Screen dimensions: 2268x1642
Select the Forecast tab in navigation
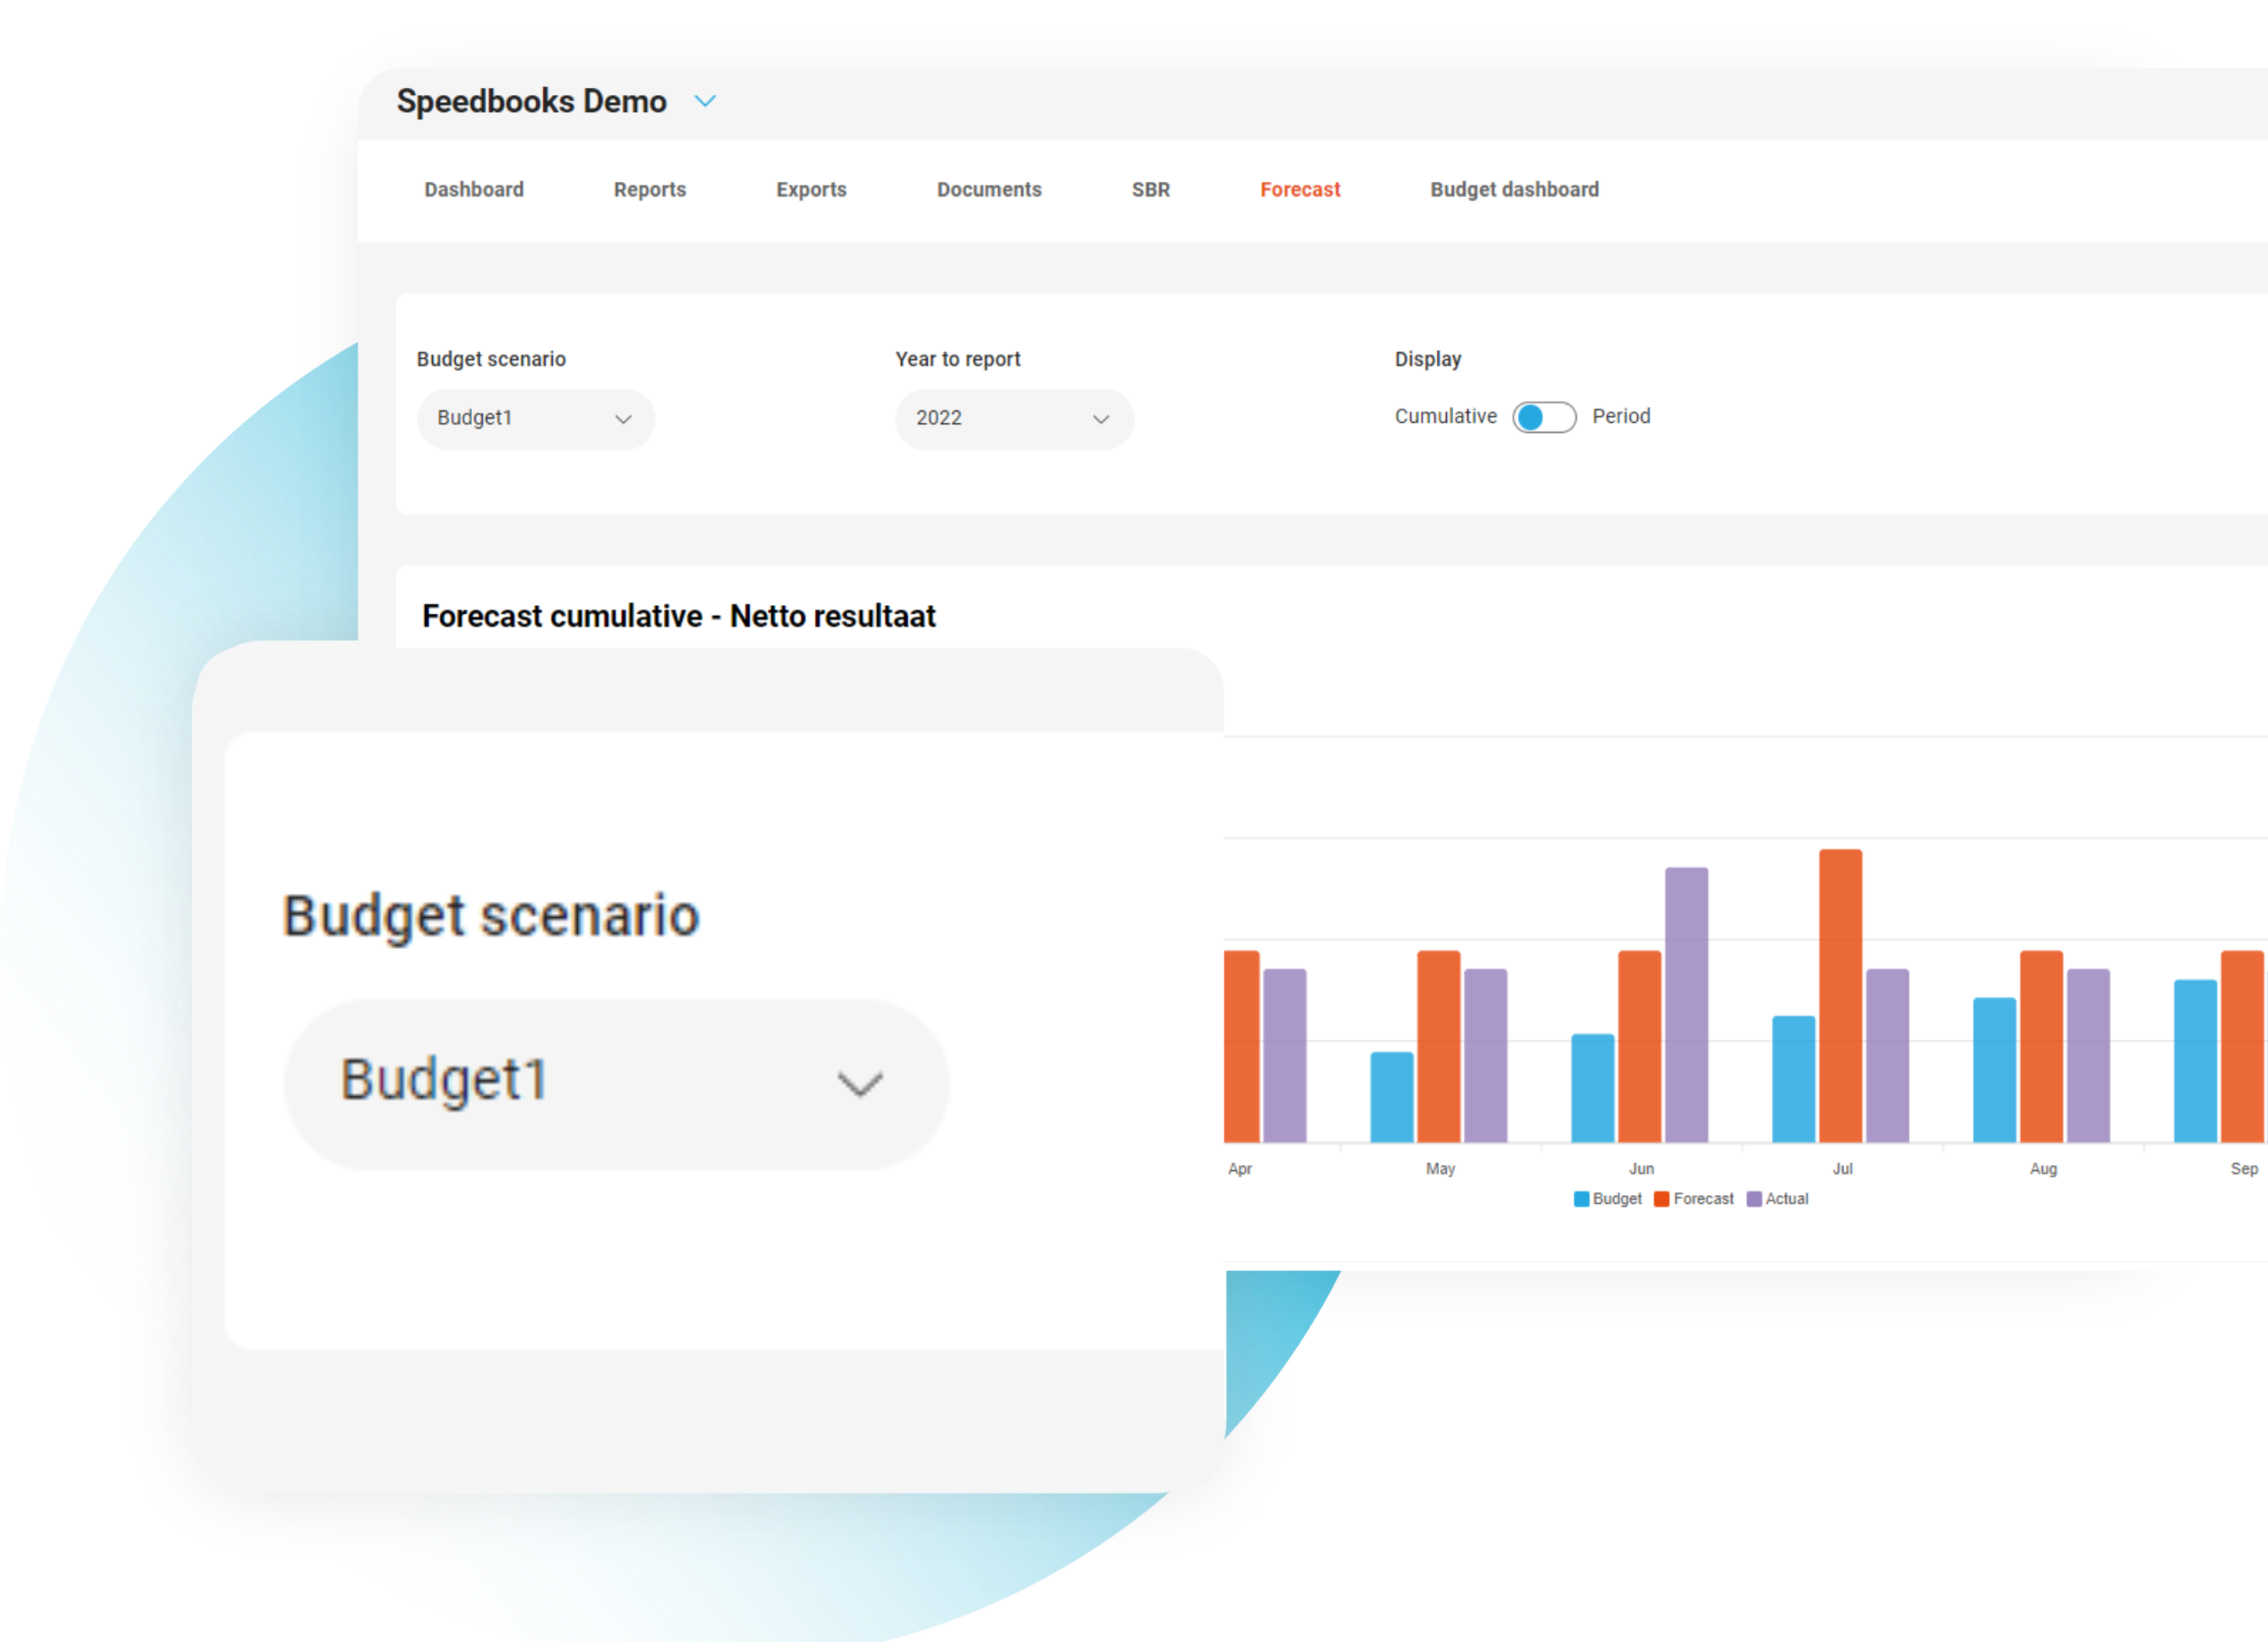pyautogui.click(x=1299, y=190)
